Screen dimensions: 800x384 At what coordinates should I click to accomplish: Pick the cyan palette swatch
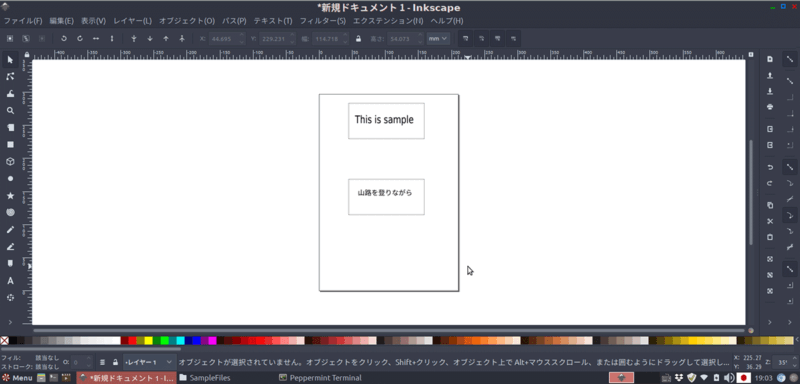pos(181,340)
